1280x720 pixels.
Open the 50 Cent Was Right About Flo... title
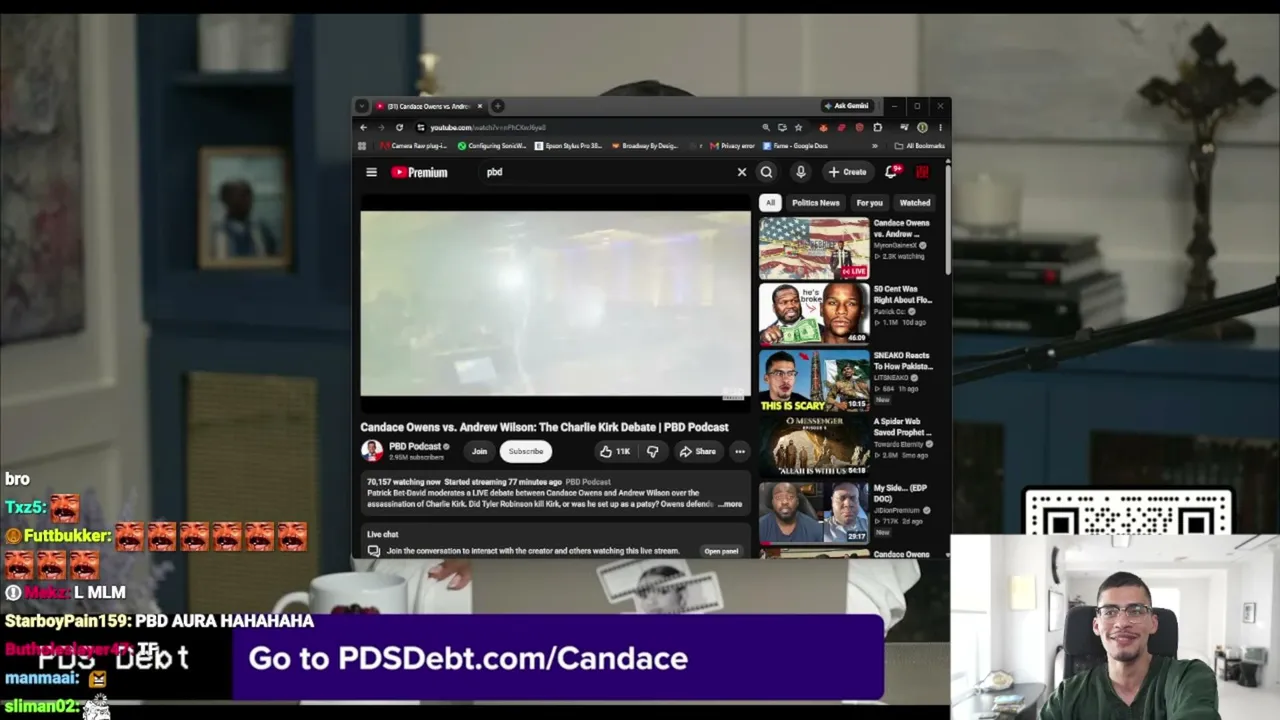(x=902, y=294)
